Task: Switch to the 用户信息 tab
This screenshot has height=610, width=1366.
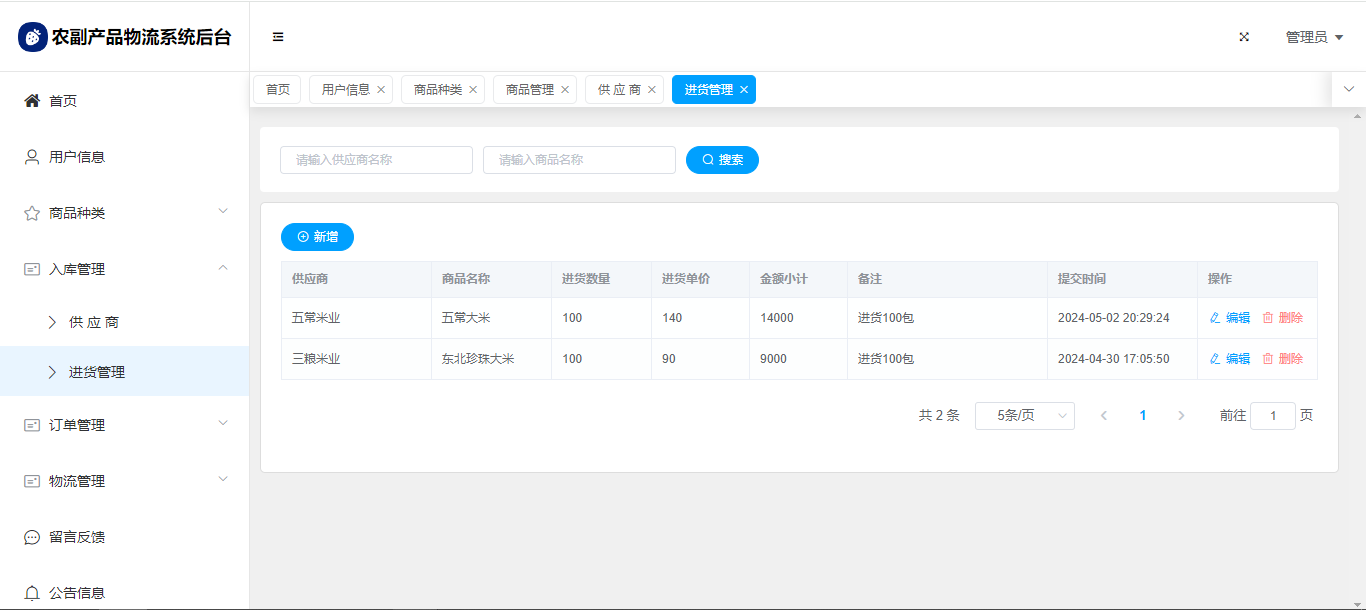Action: tap(345, 90)
